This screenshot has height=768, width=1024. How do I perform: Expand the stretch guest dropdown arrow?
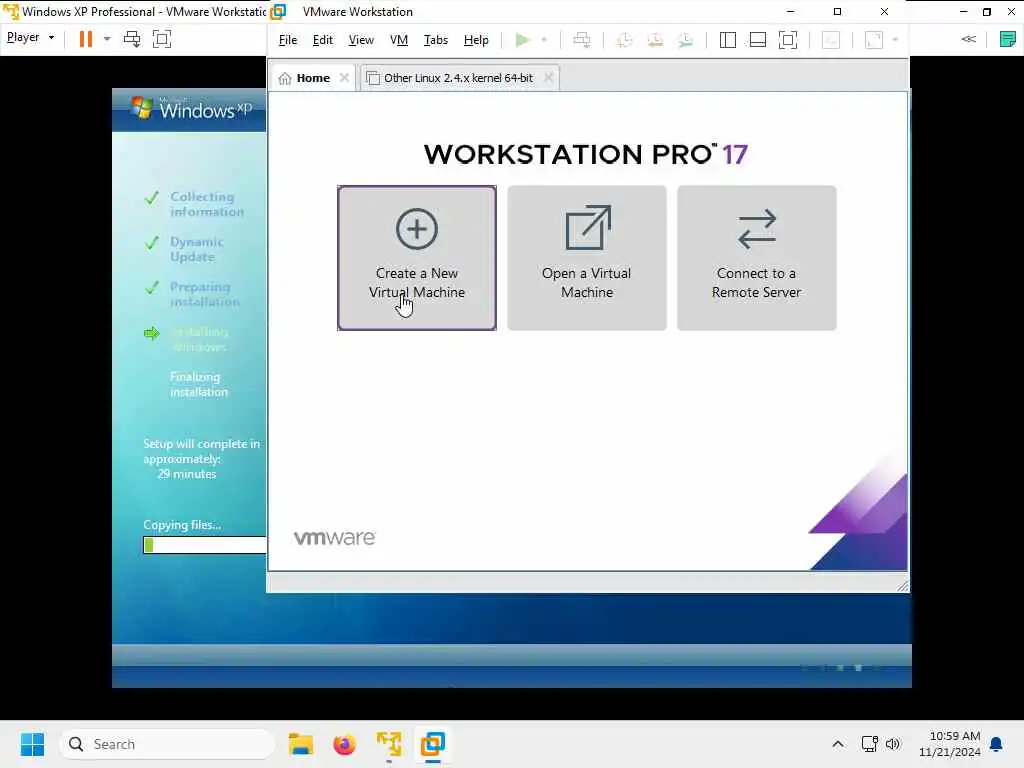click(x=895, y=40)
